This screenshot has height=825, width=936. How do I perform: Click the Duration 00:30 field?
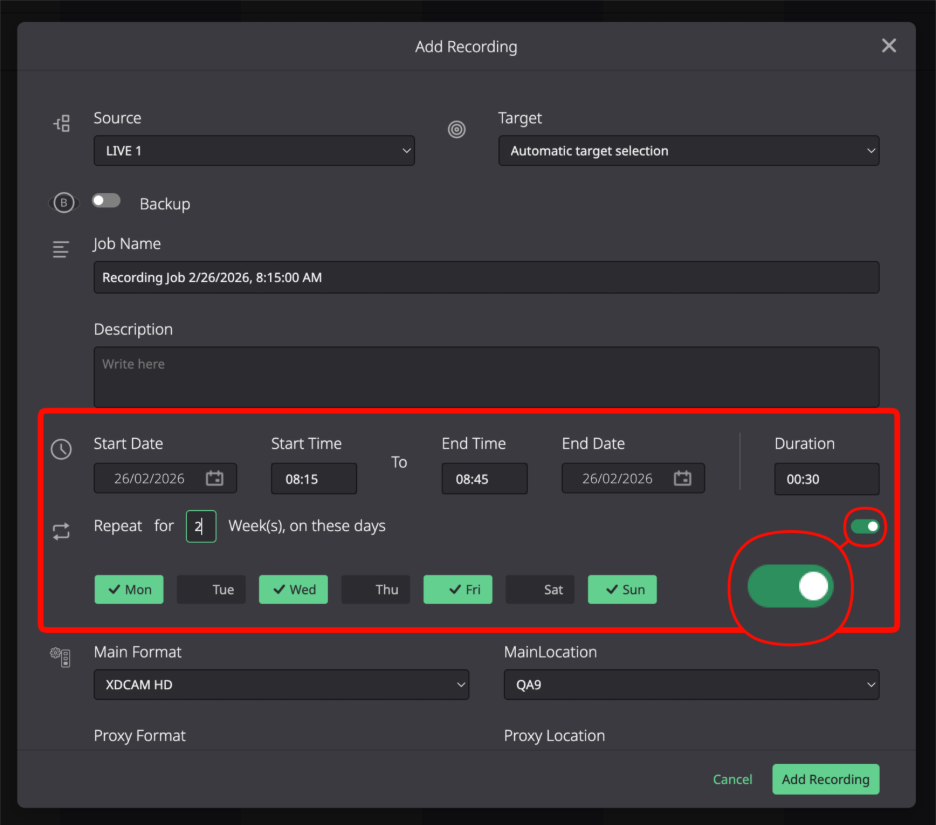(827, 479)
